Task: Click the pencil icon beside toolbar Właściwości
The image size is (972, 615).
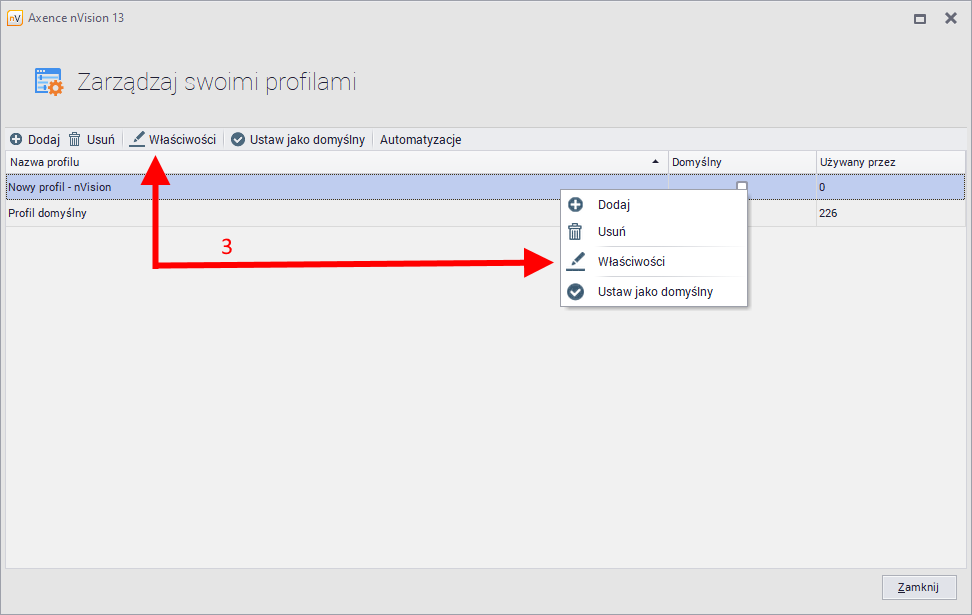Action: click(138, 140)
